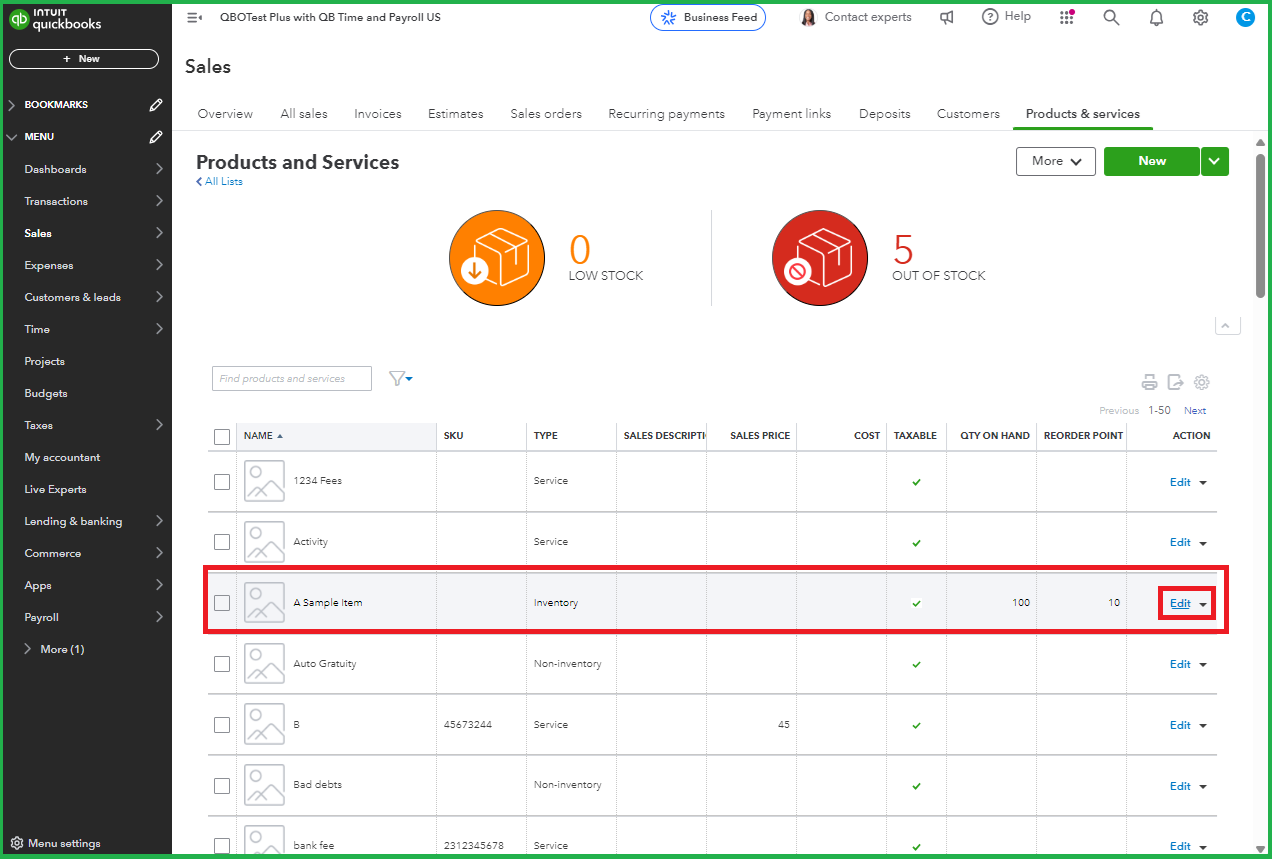This screenshot has width=1272, height=859.
Task: Check the select-all header checkbox
Action: pos(222,436)
